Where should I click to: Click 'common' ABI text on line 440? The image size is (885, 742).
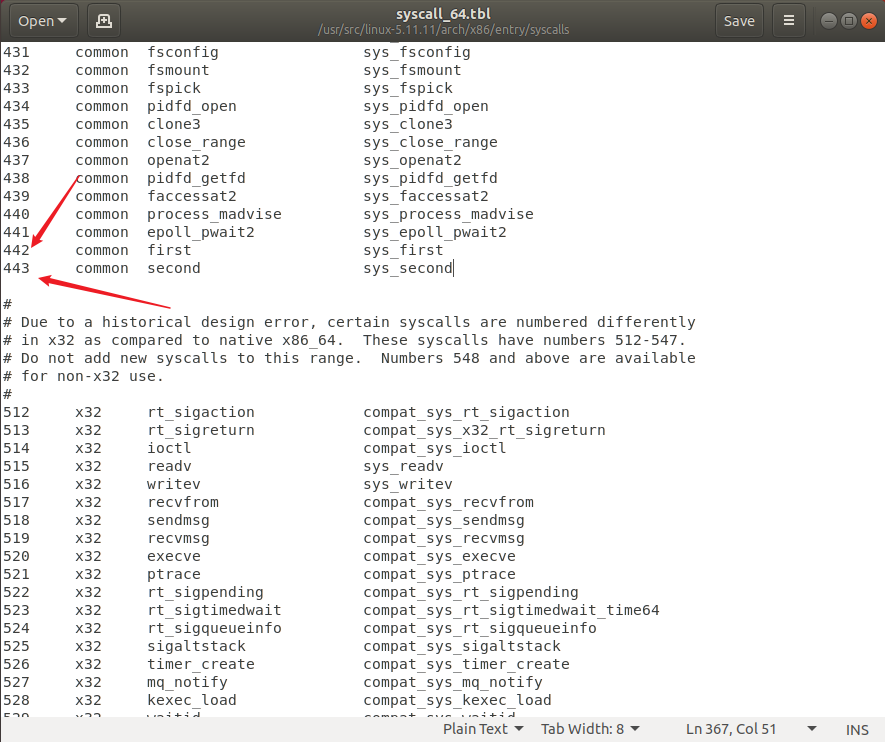click(x=102, y=214)
